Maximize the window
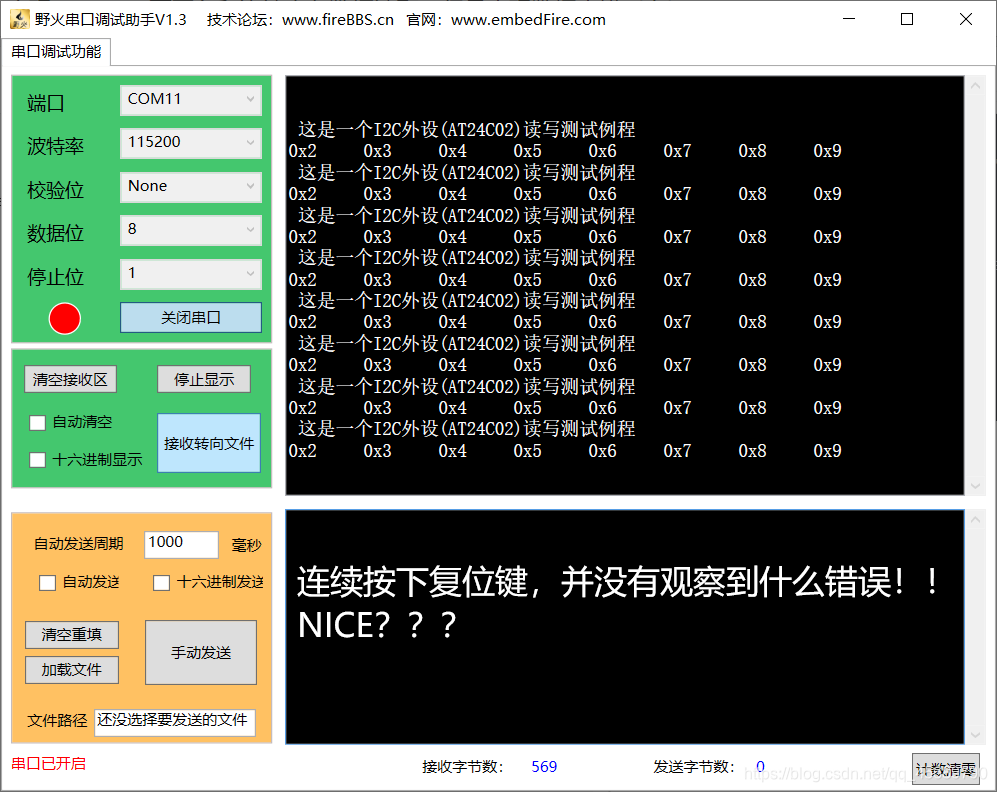The width and height of the screenshot is (997, 792). 907,19
